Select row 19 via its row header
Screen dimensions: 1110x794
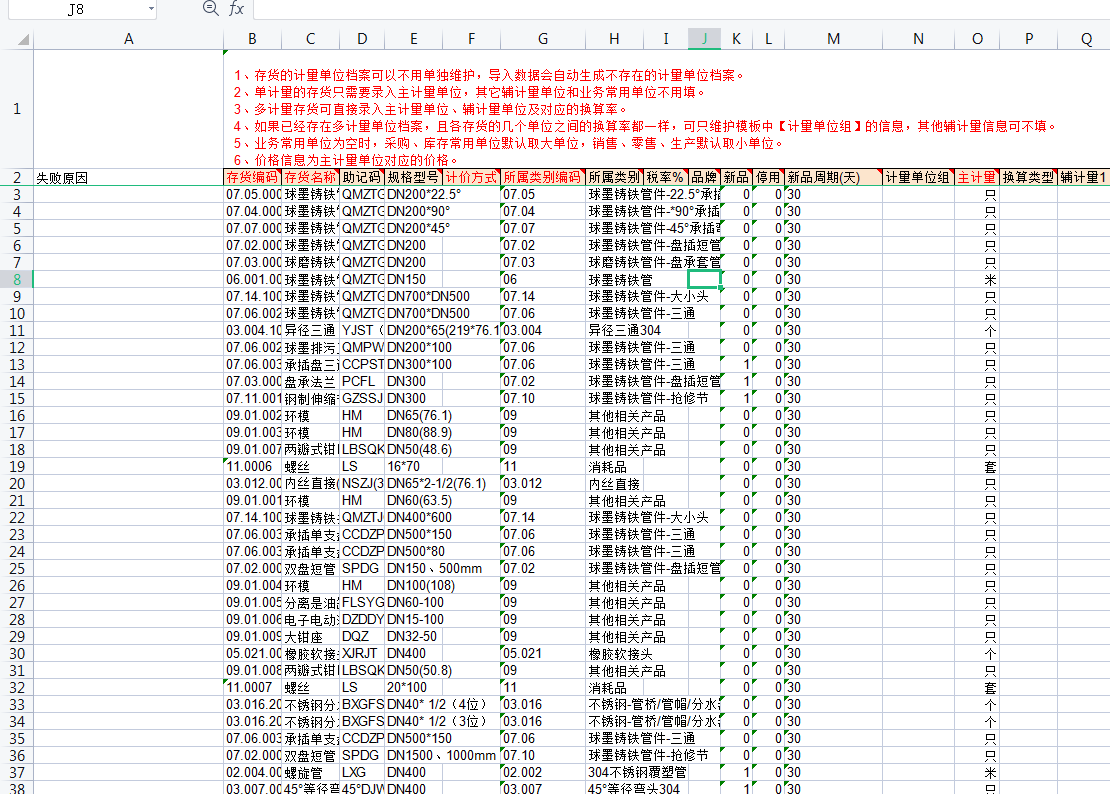(16, 467)
